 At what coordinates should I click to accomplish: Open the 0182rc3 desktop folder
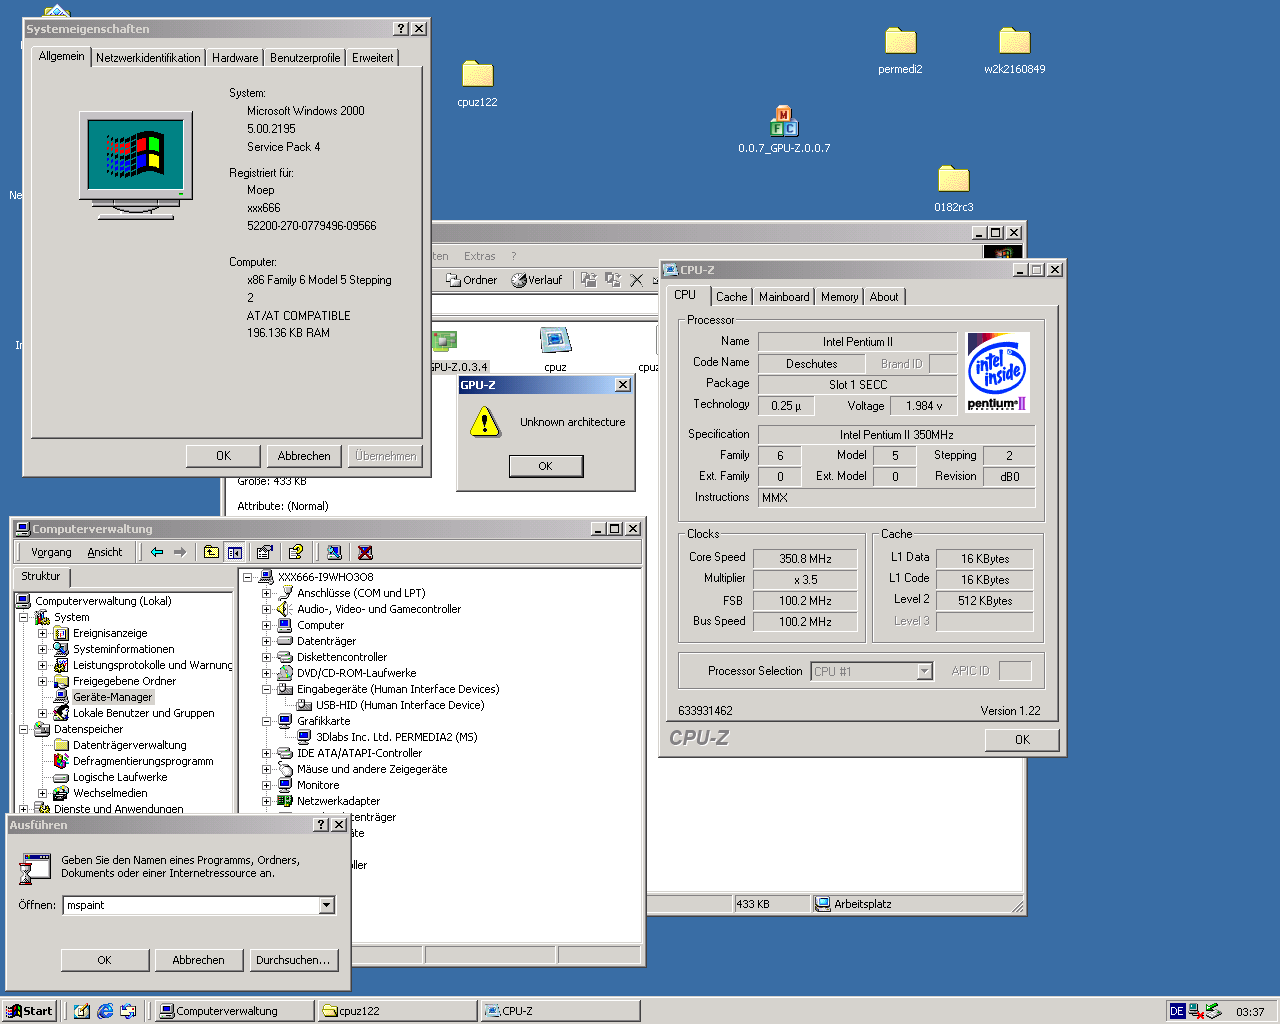point(953,189)
